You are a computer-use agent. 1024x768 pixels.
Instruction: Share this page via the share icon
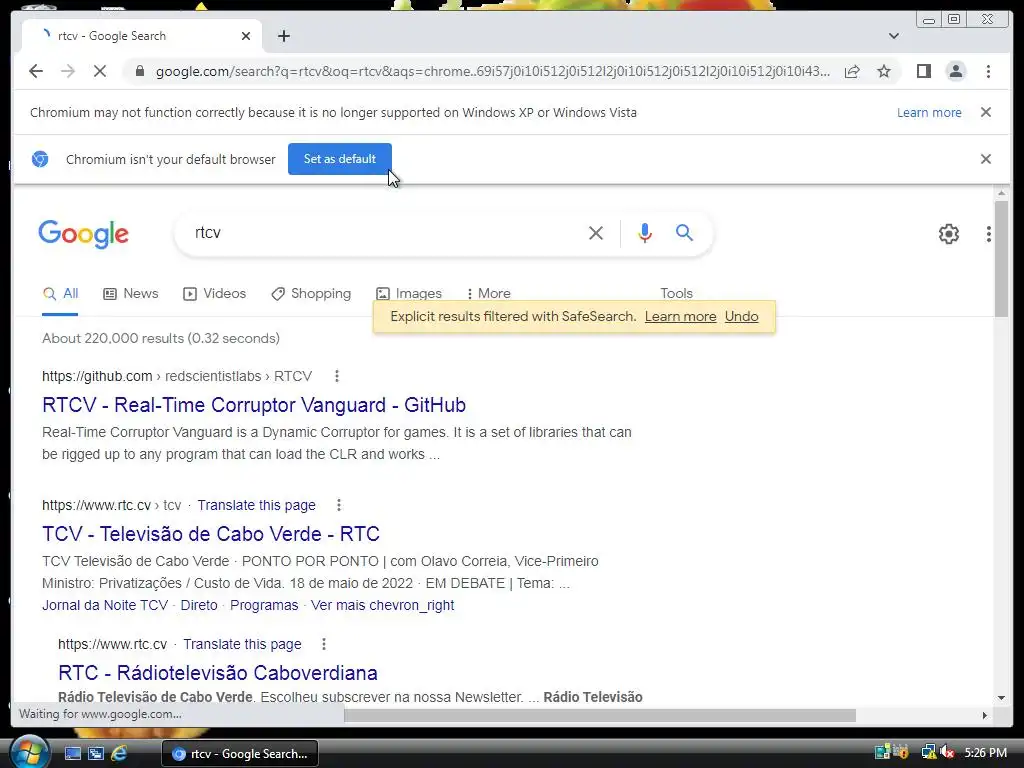[x=852, y=71]
